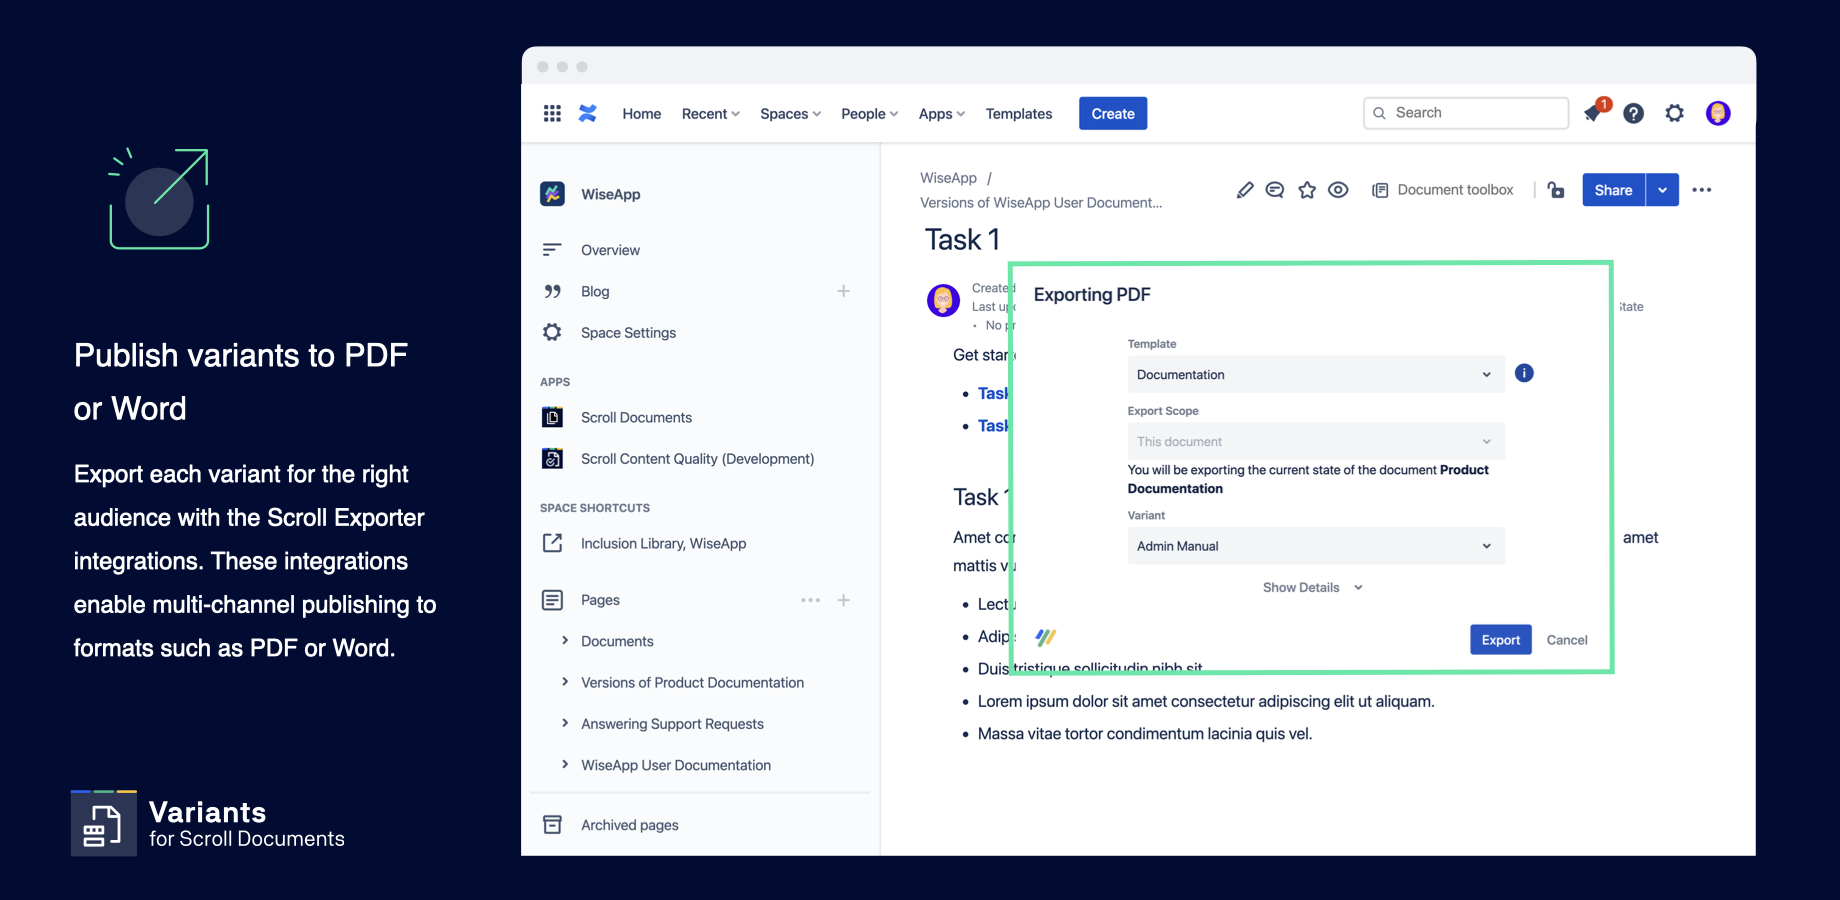Expand the Documents page tree item
Viewport: 1840px width, 900px height.
point(565,641)
